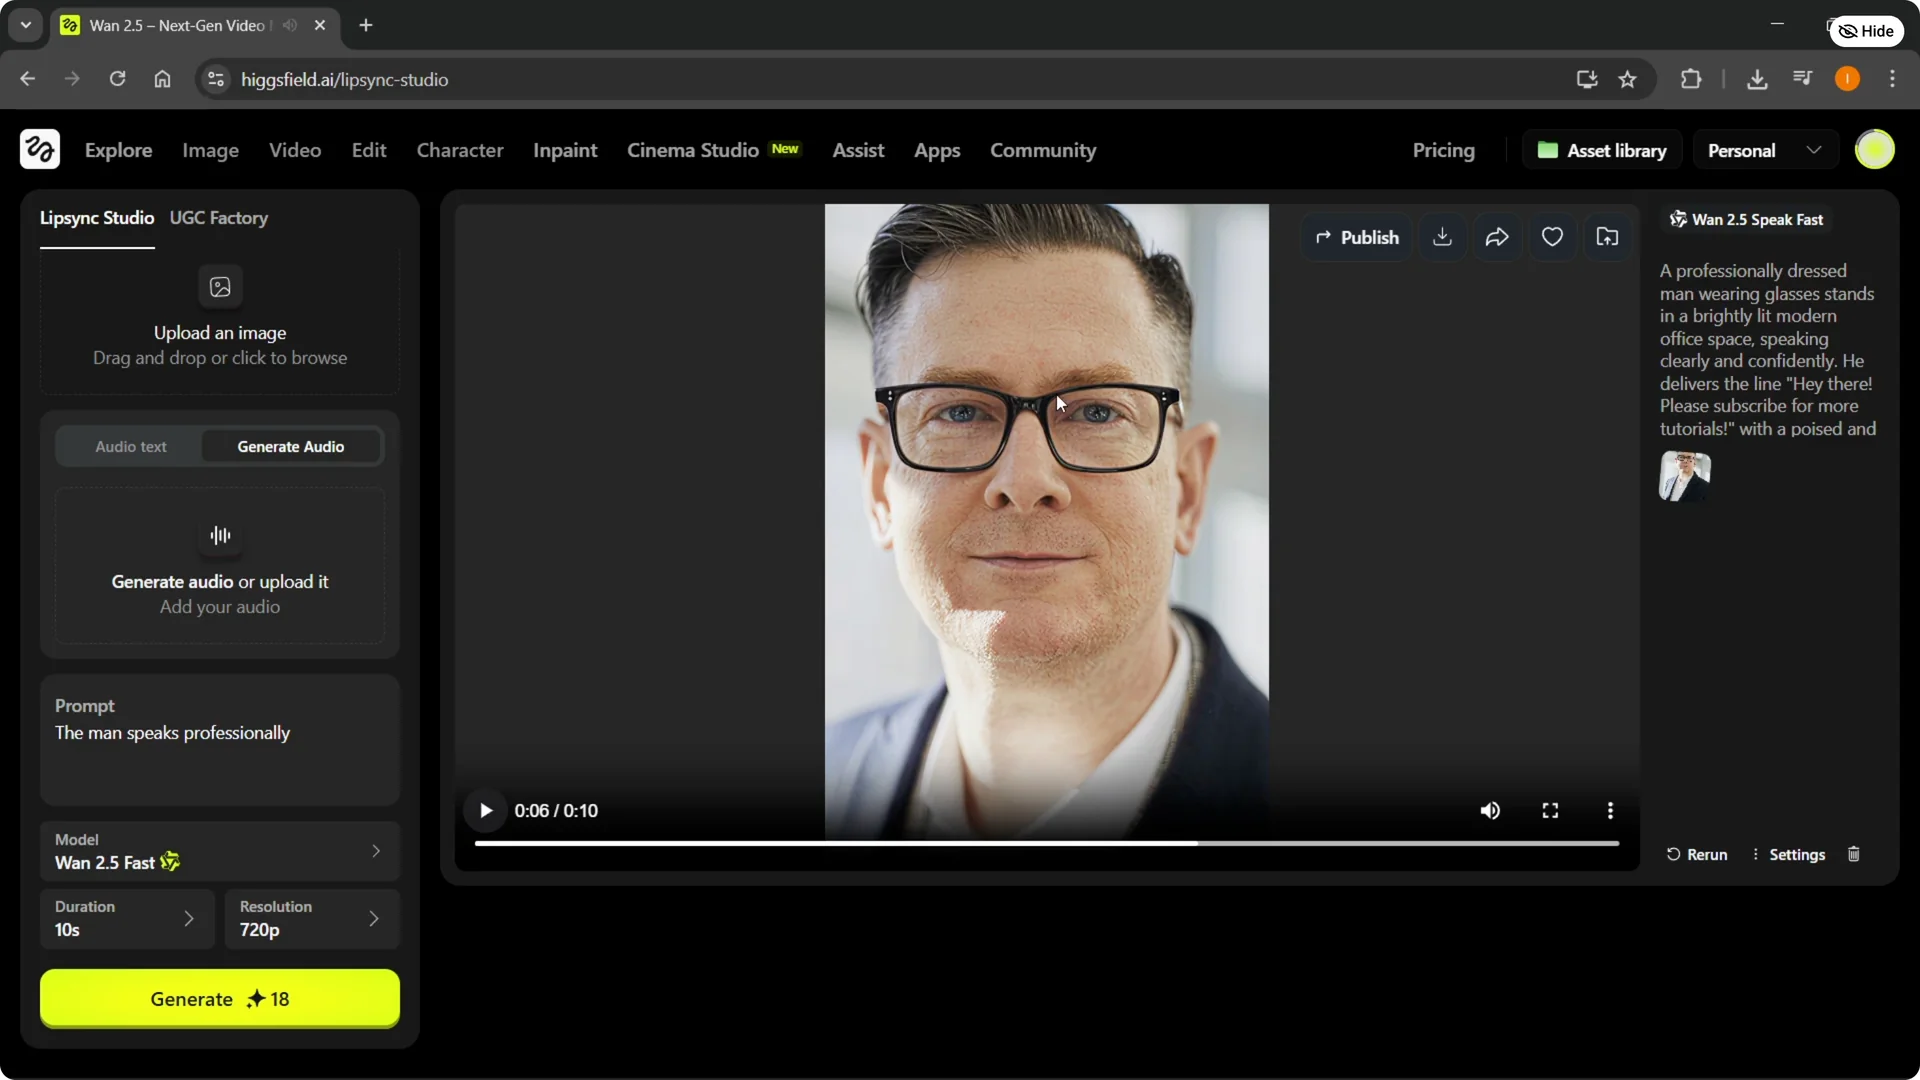This screenshot has width=1920, height=1080.
Task: Click the Higgsfield logo icon
Action: [x=39, y=149]
